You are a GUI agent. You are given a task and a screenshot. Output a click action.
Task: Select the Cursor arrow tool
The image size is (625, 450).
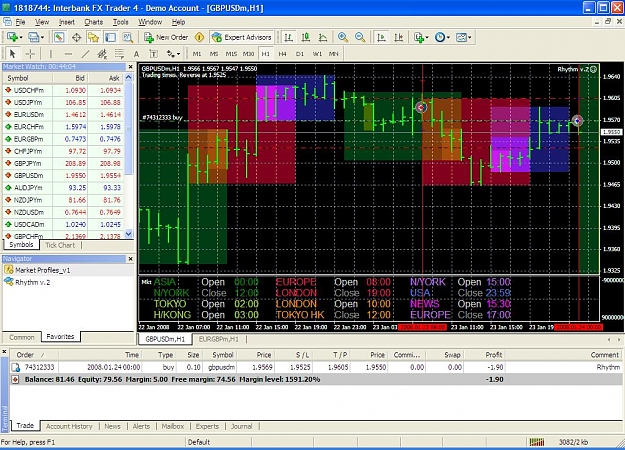(12, 53)
